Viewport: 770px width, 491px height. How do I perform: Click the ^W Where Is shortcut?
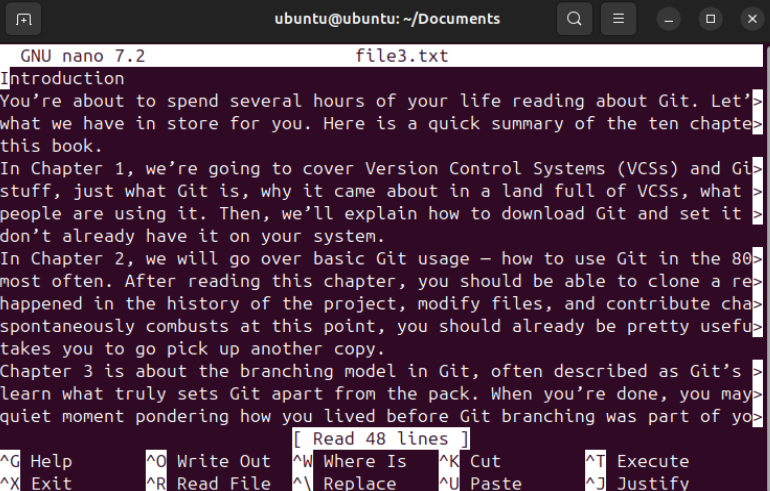click(x=350, y=462)
